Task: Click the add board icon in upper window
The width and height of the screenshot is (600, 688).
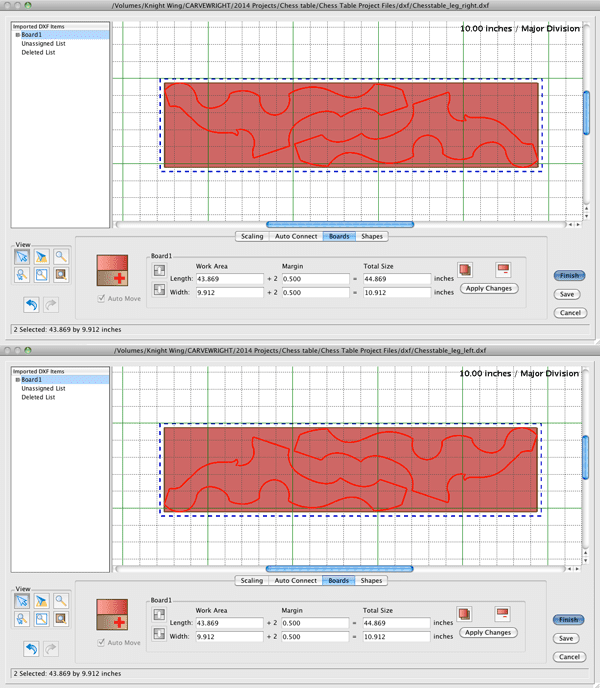Action: (111, 271)
